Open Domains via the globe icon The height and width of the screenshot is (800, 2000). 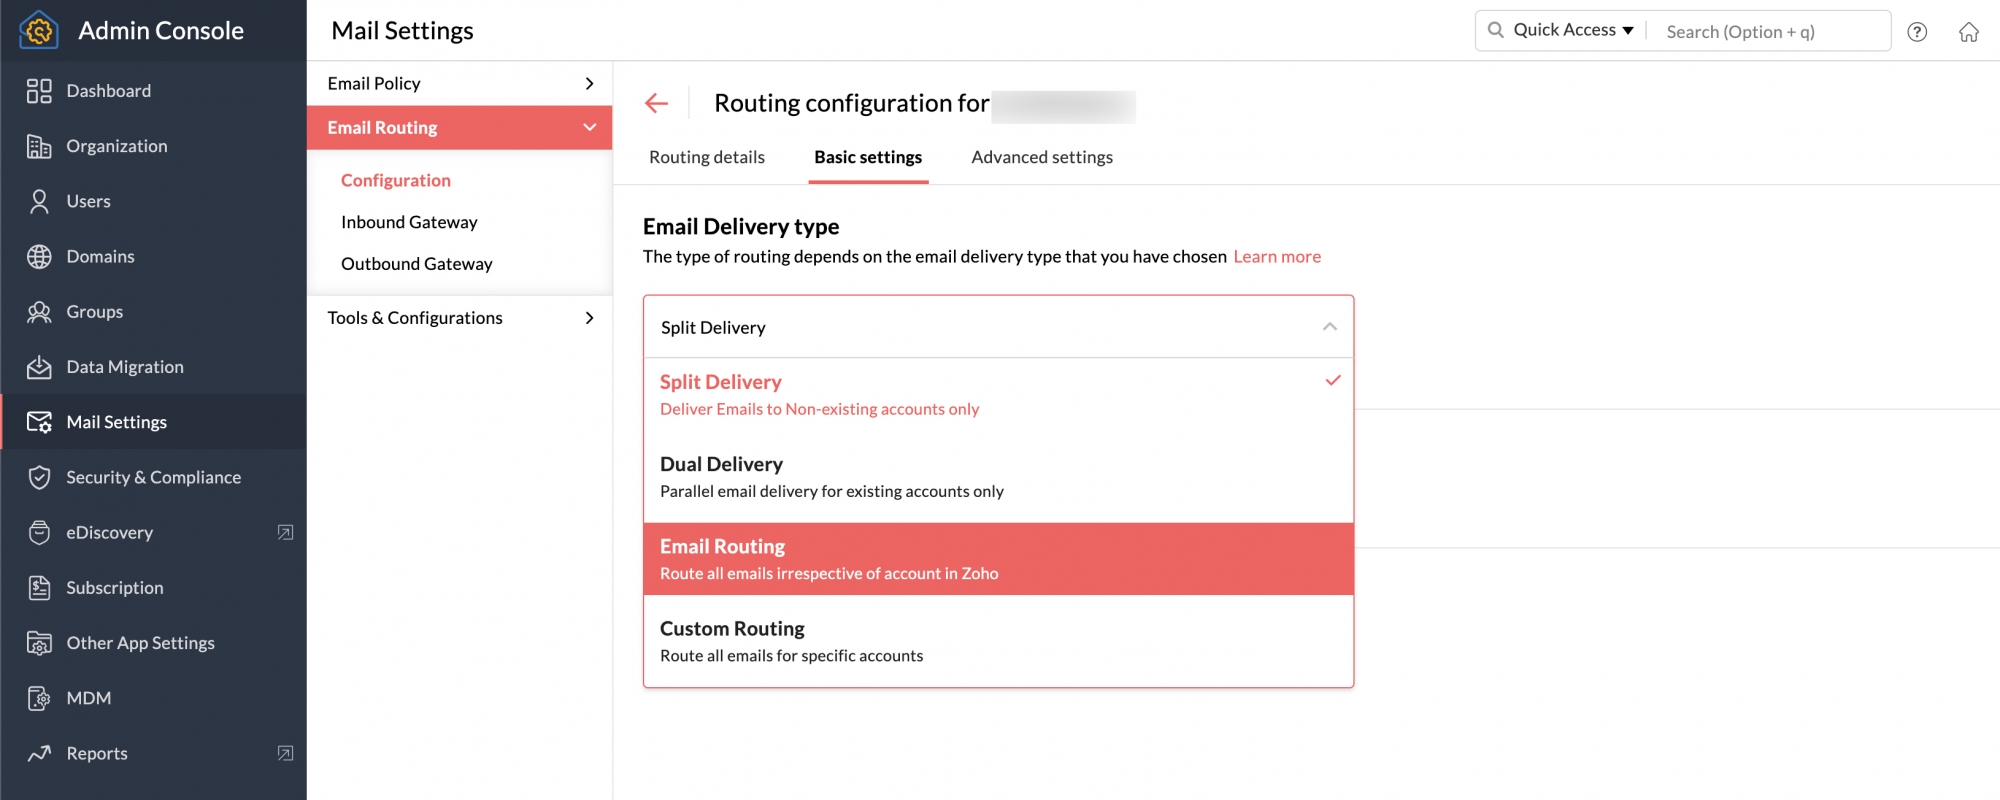pyautogui.click(x=39, y=257)
